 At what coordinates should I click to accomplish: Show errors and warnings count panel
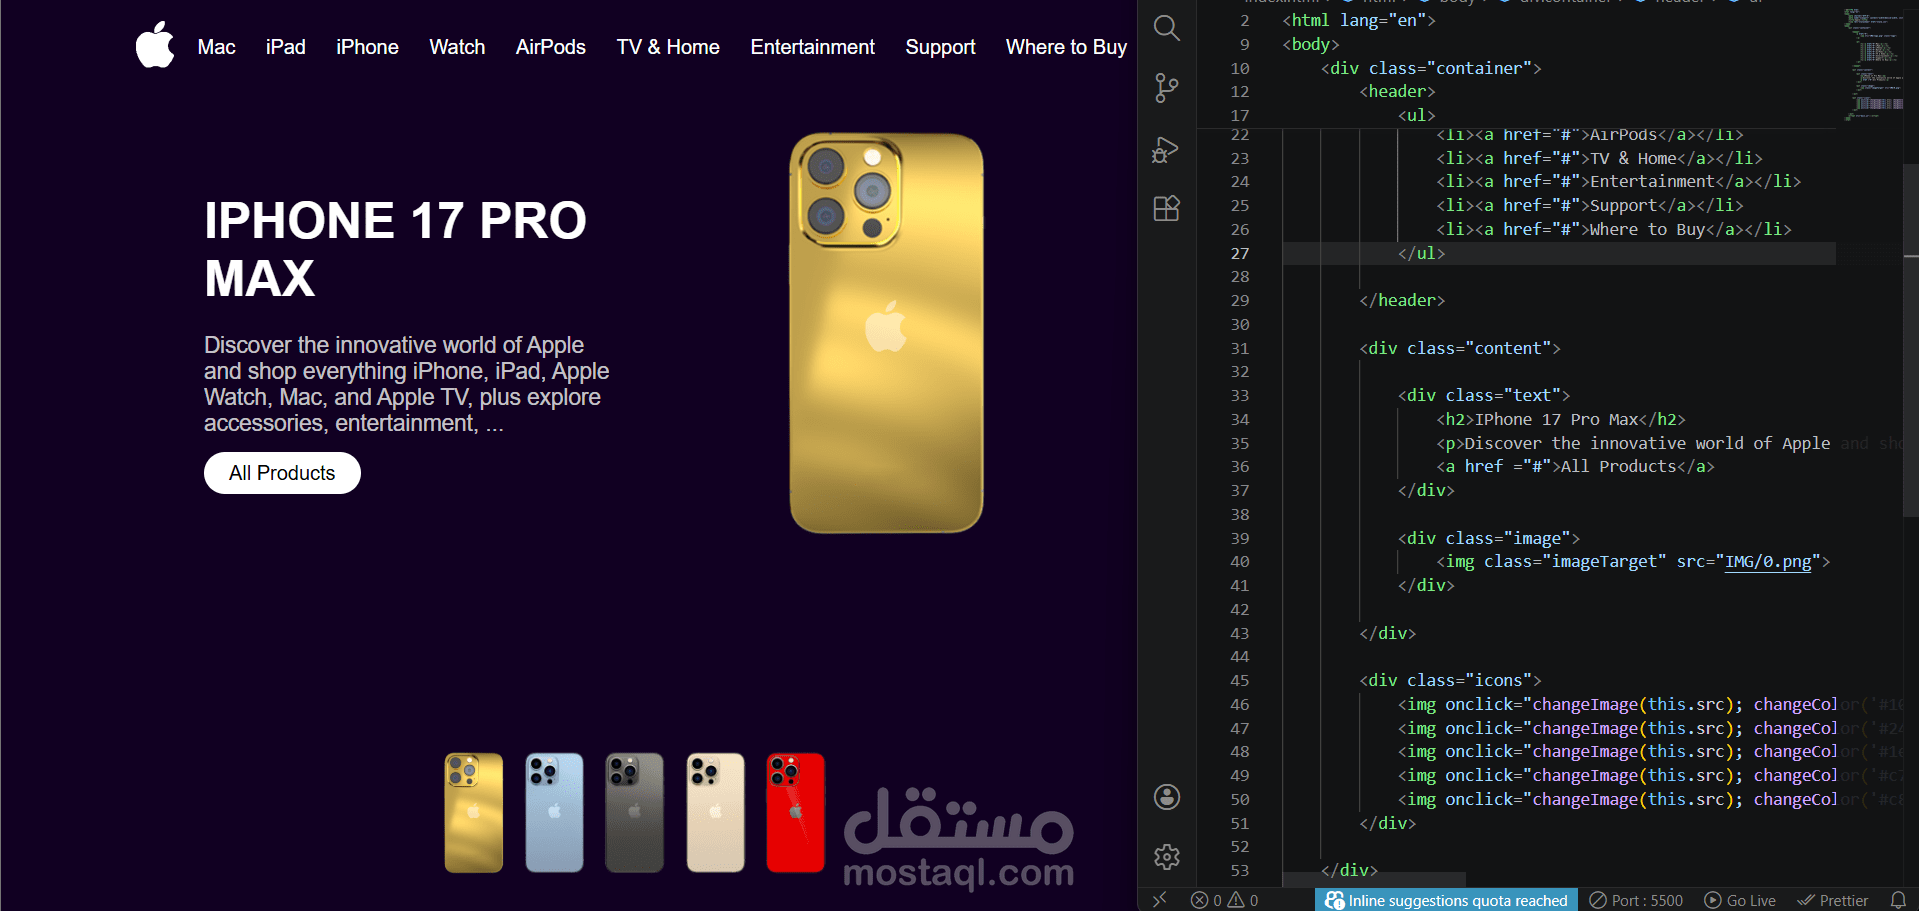[x=1225, y=900]
